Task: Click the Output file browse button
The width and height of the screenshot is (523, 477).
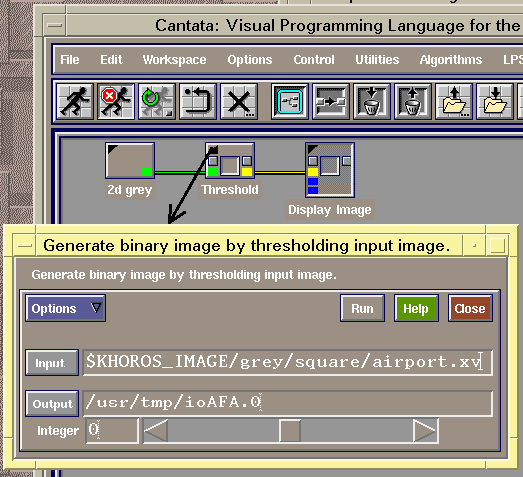Action: click(x=52, y=404)
